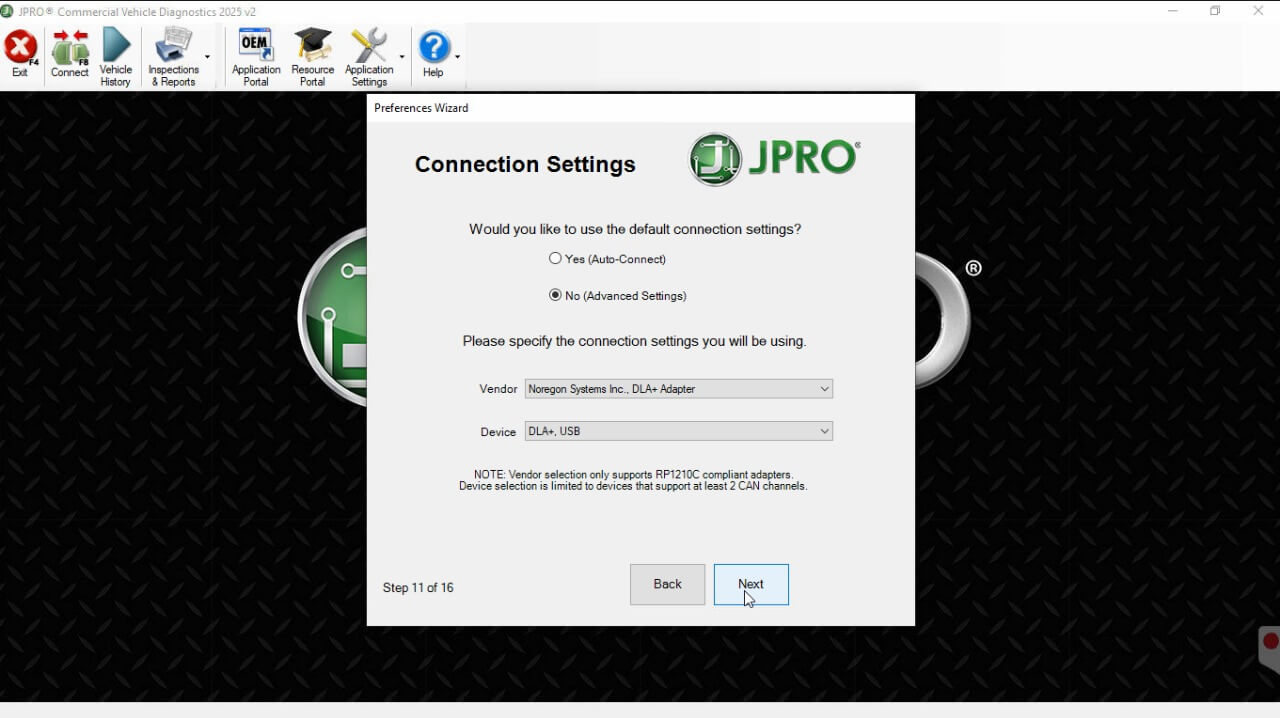Click the JPRO logo in wizard

tap(774, 160)
